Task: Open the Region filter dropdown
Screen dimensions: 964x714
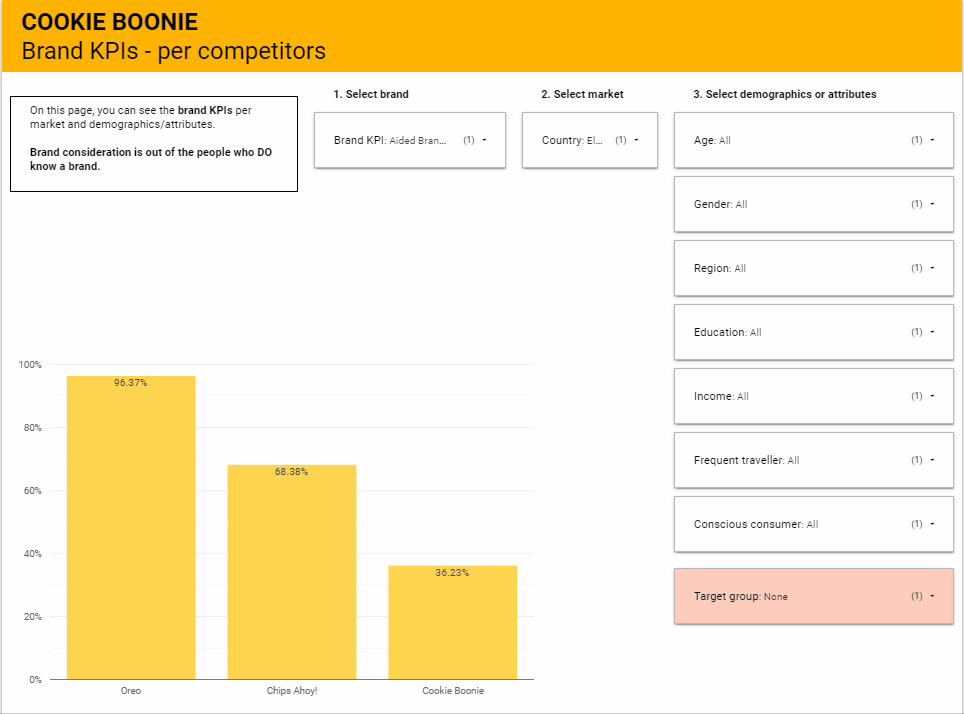Action: (813, 268)
